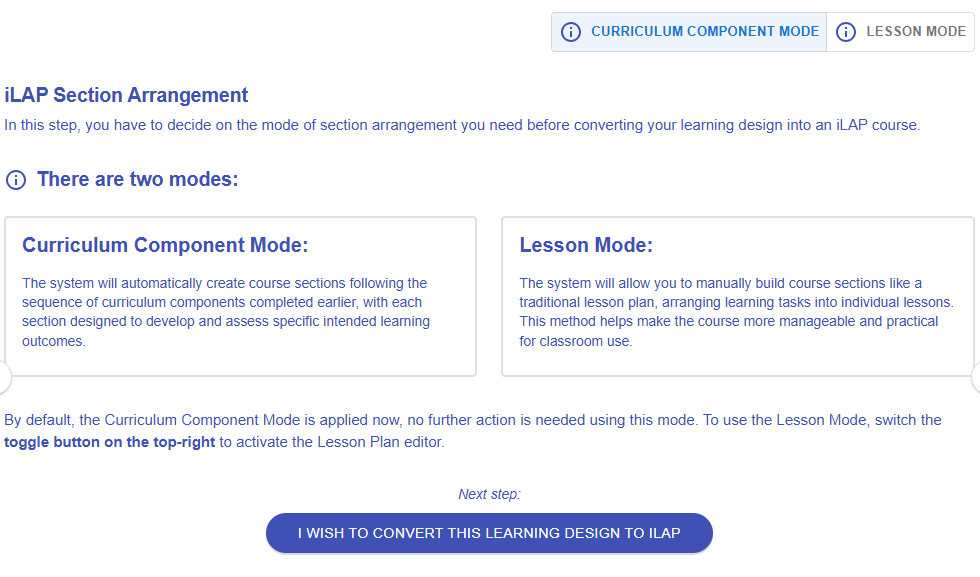Click the paragraph about automatically created course sections

(x=226, y=312)
